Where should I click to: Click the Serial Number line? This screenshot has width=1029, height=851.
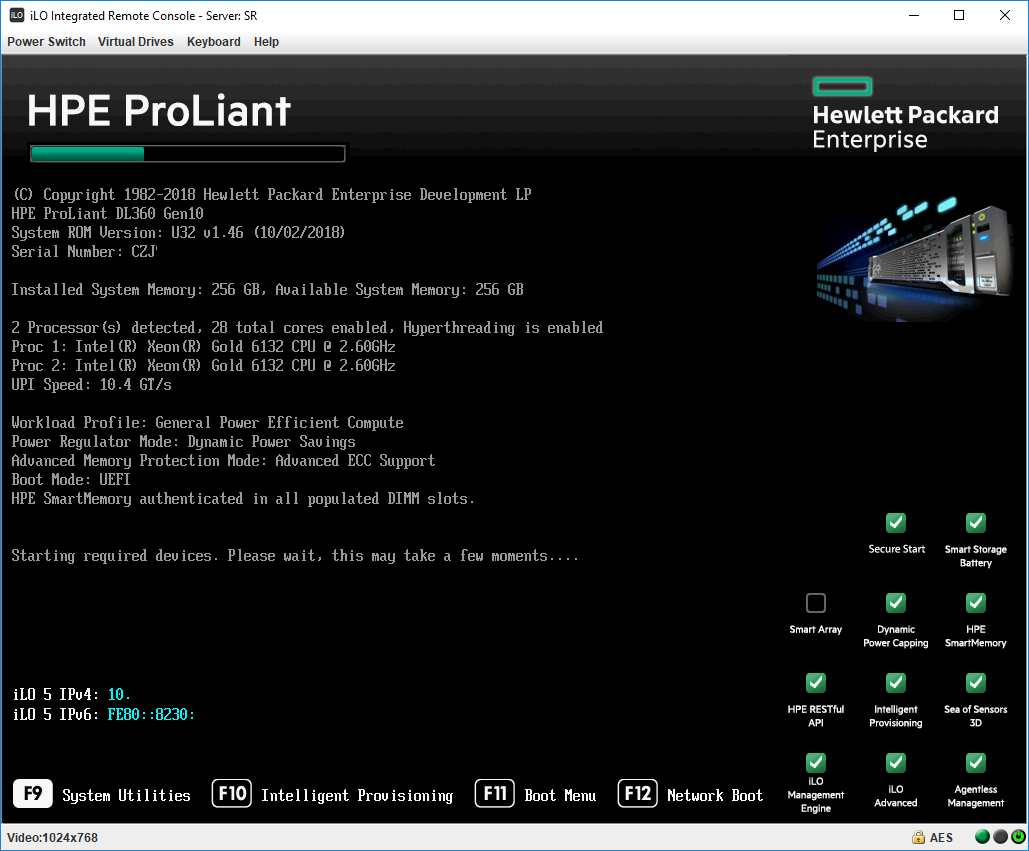point(84,251)
